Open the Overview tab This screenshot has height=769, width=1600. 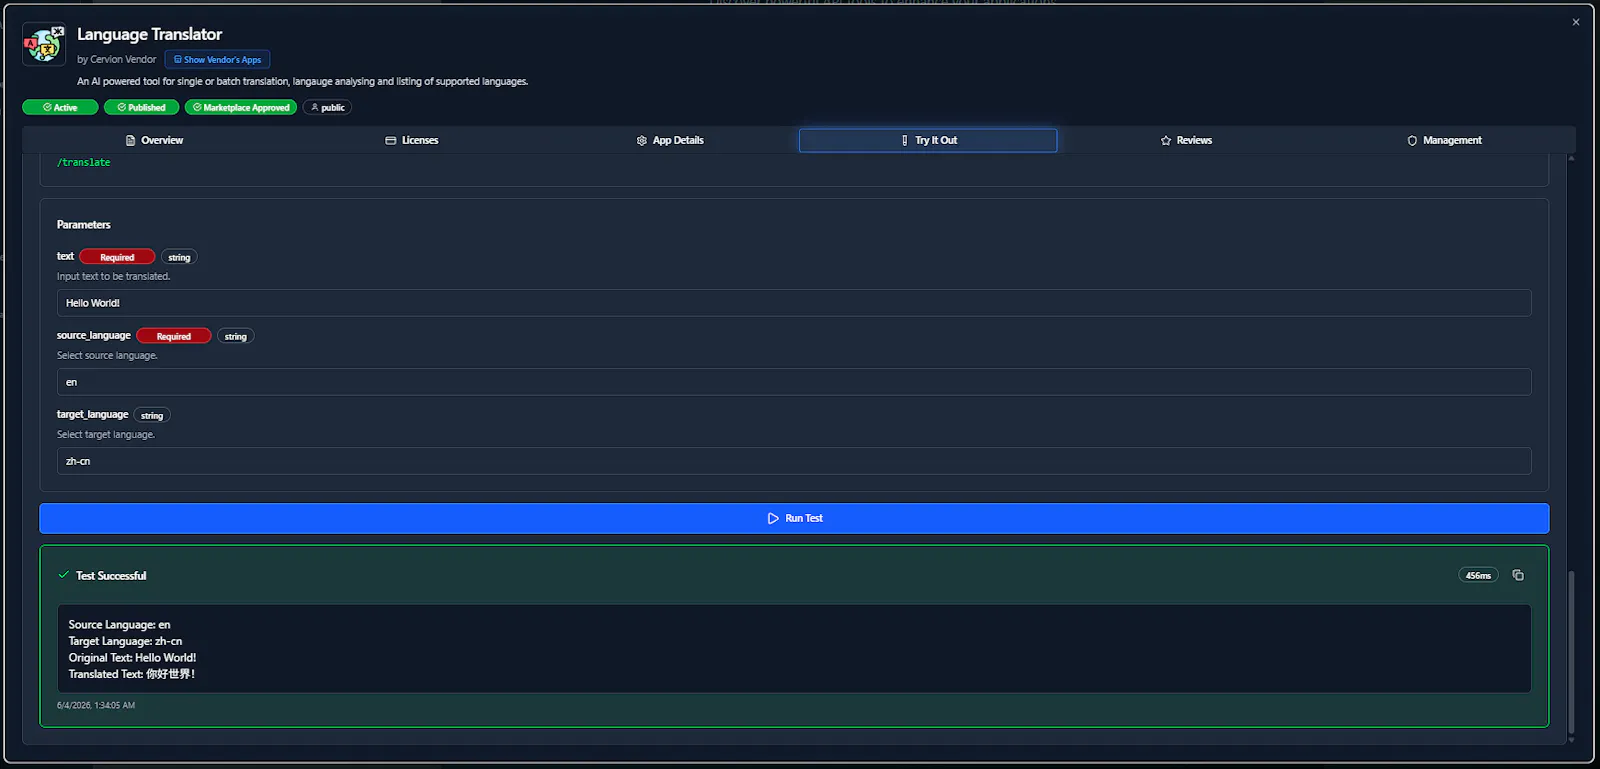point(154,140)
